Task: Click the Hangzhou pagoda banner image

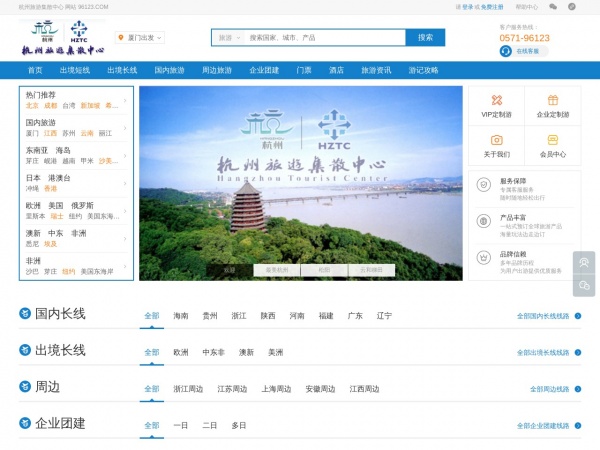Action: click(301, 183)
